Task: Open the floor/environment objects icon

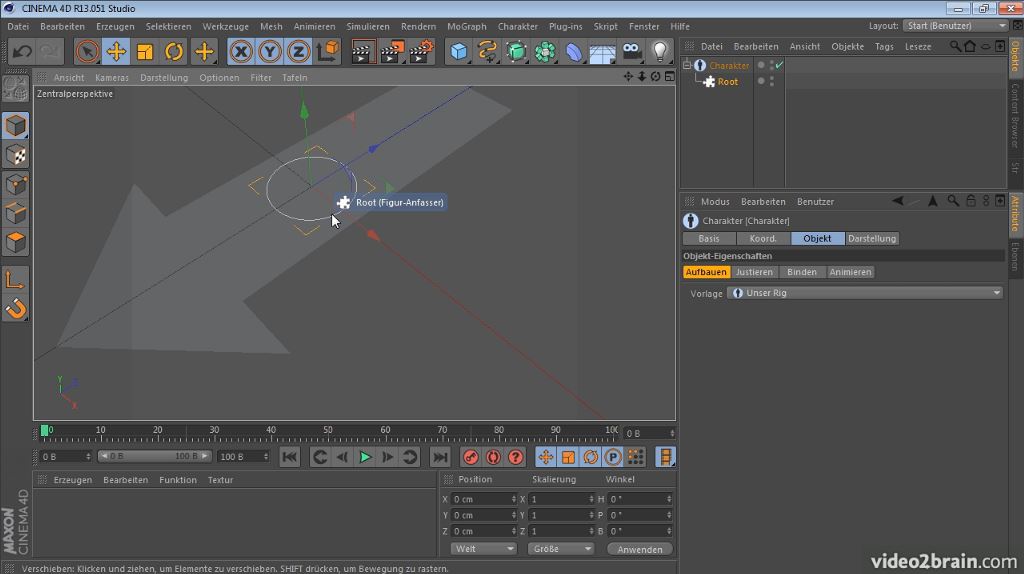Action: (x=602, y=52)
